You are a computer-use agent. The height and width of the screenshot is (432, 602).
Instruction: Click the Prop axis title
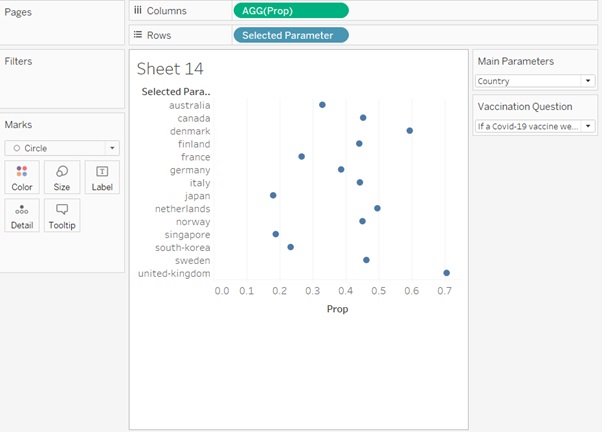click(x=337, y=309)
